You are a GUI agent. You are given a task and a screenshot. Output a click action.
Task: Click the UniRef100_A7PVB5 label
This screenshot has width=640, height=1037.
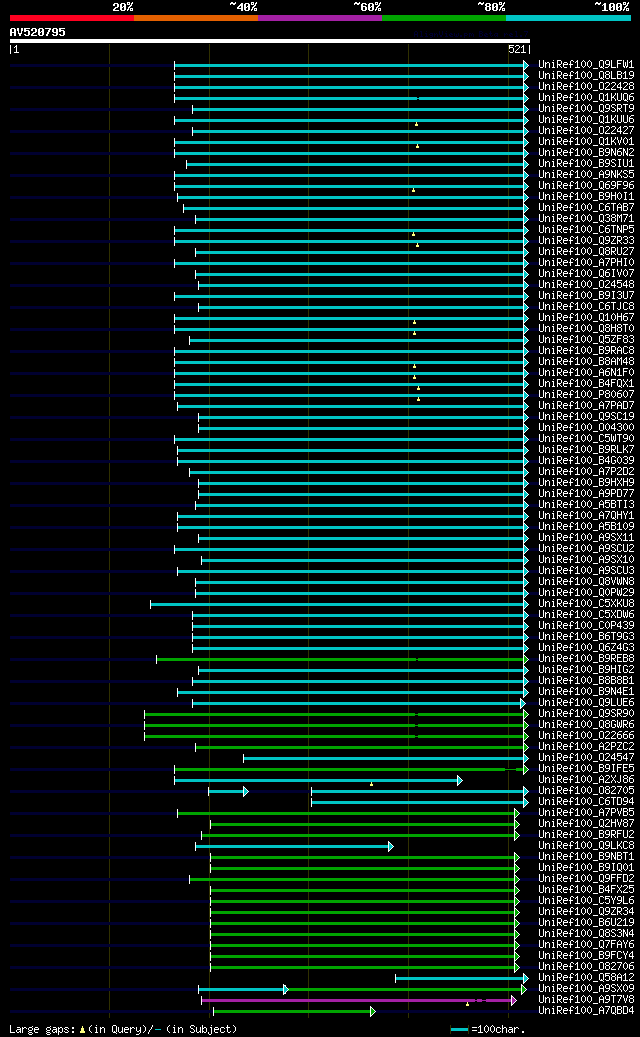(x=586, y=812)
